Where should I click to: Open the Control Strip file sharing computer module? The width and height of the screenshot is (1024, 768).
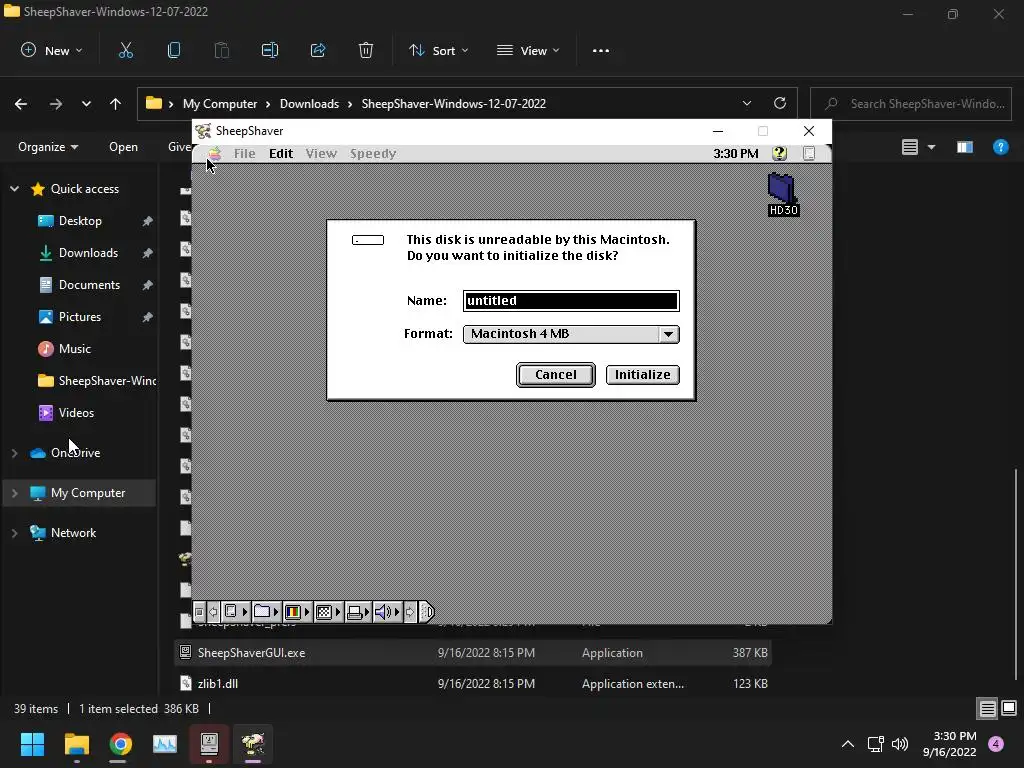click(235, 612)
